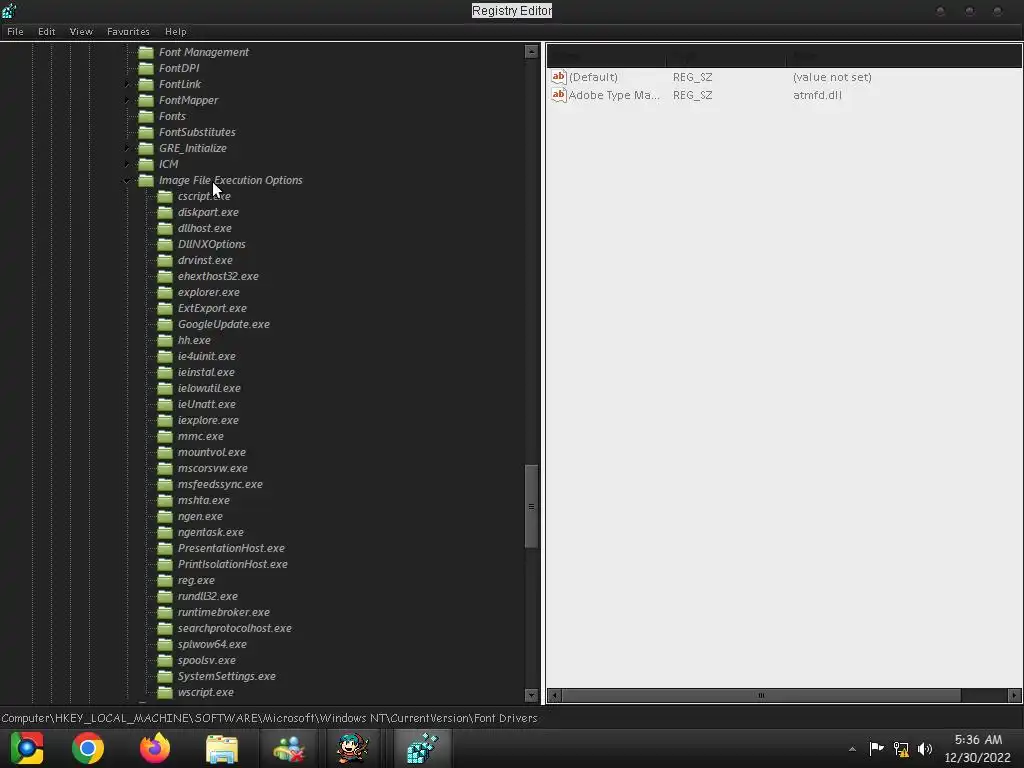Select the ngen.exe key
The height and width of the screenshot is (768, 1024).
pyautogui.click(x=200, y=516)
